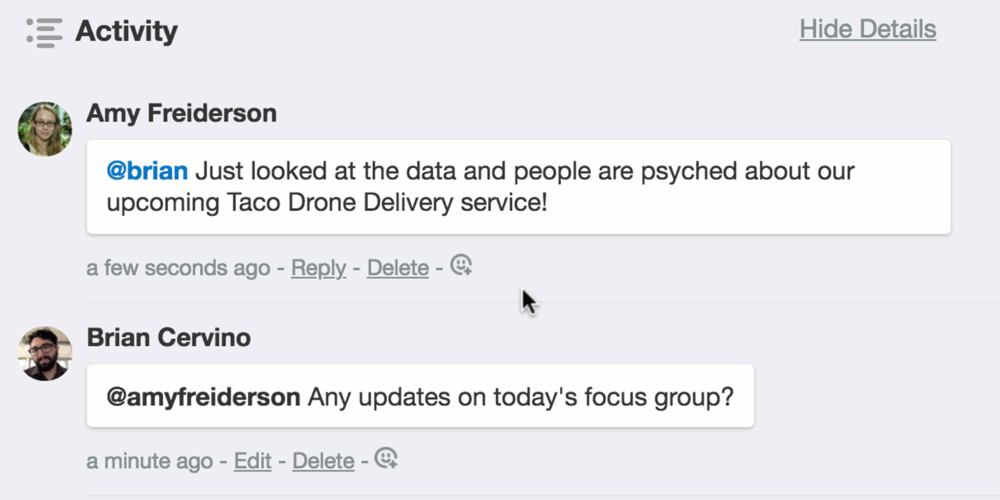Reply to Amy Freiderson's comment
The image size is (1000, 500).
318,268
